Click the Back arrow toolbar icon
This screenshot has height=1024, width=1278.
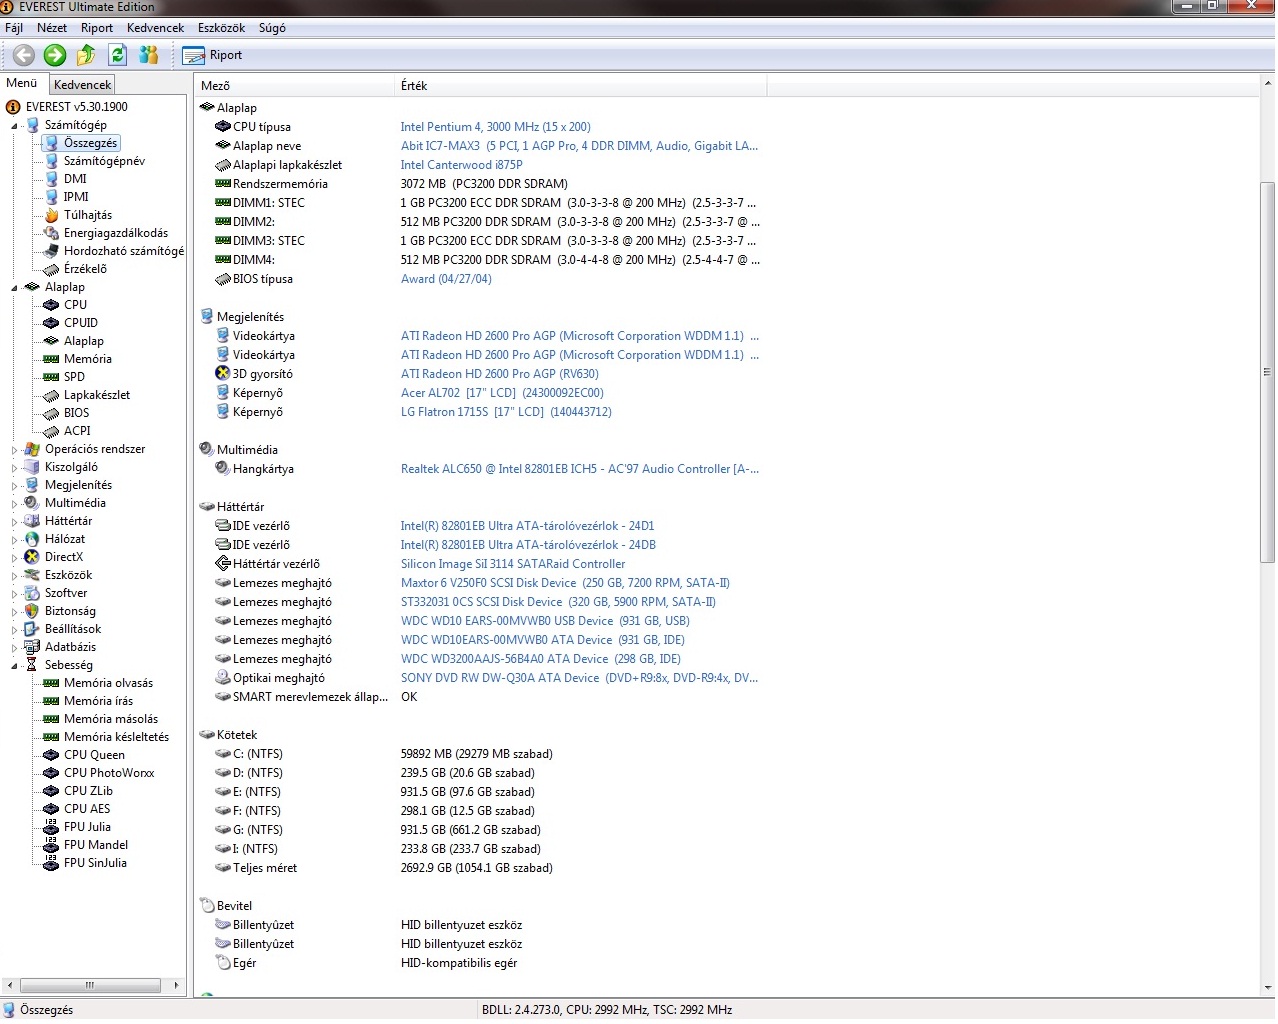coord(24,55)
